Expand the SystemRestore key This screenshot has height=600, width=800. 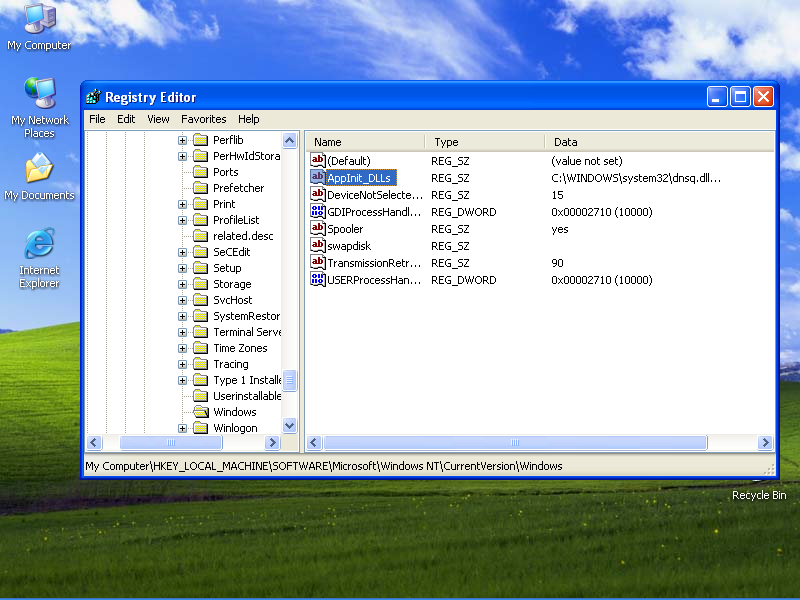click(x=182, y=316)
